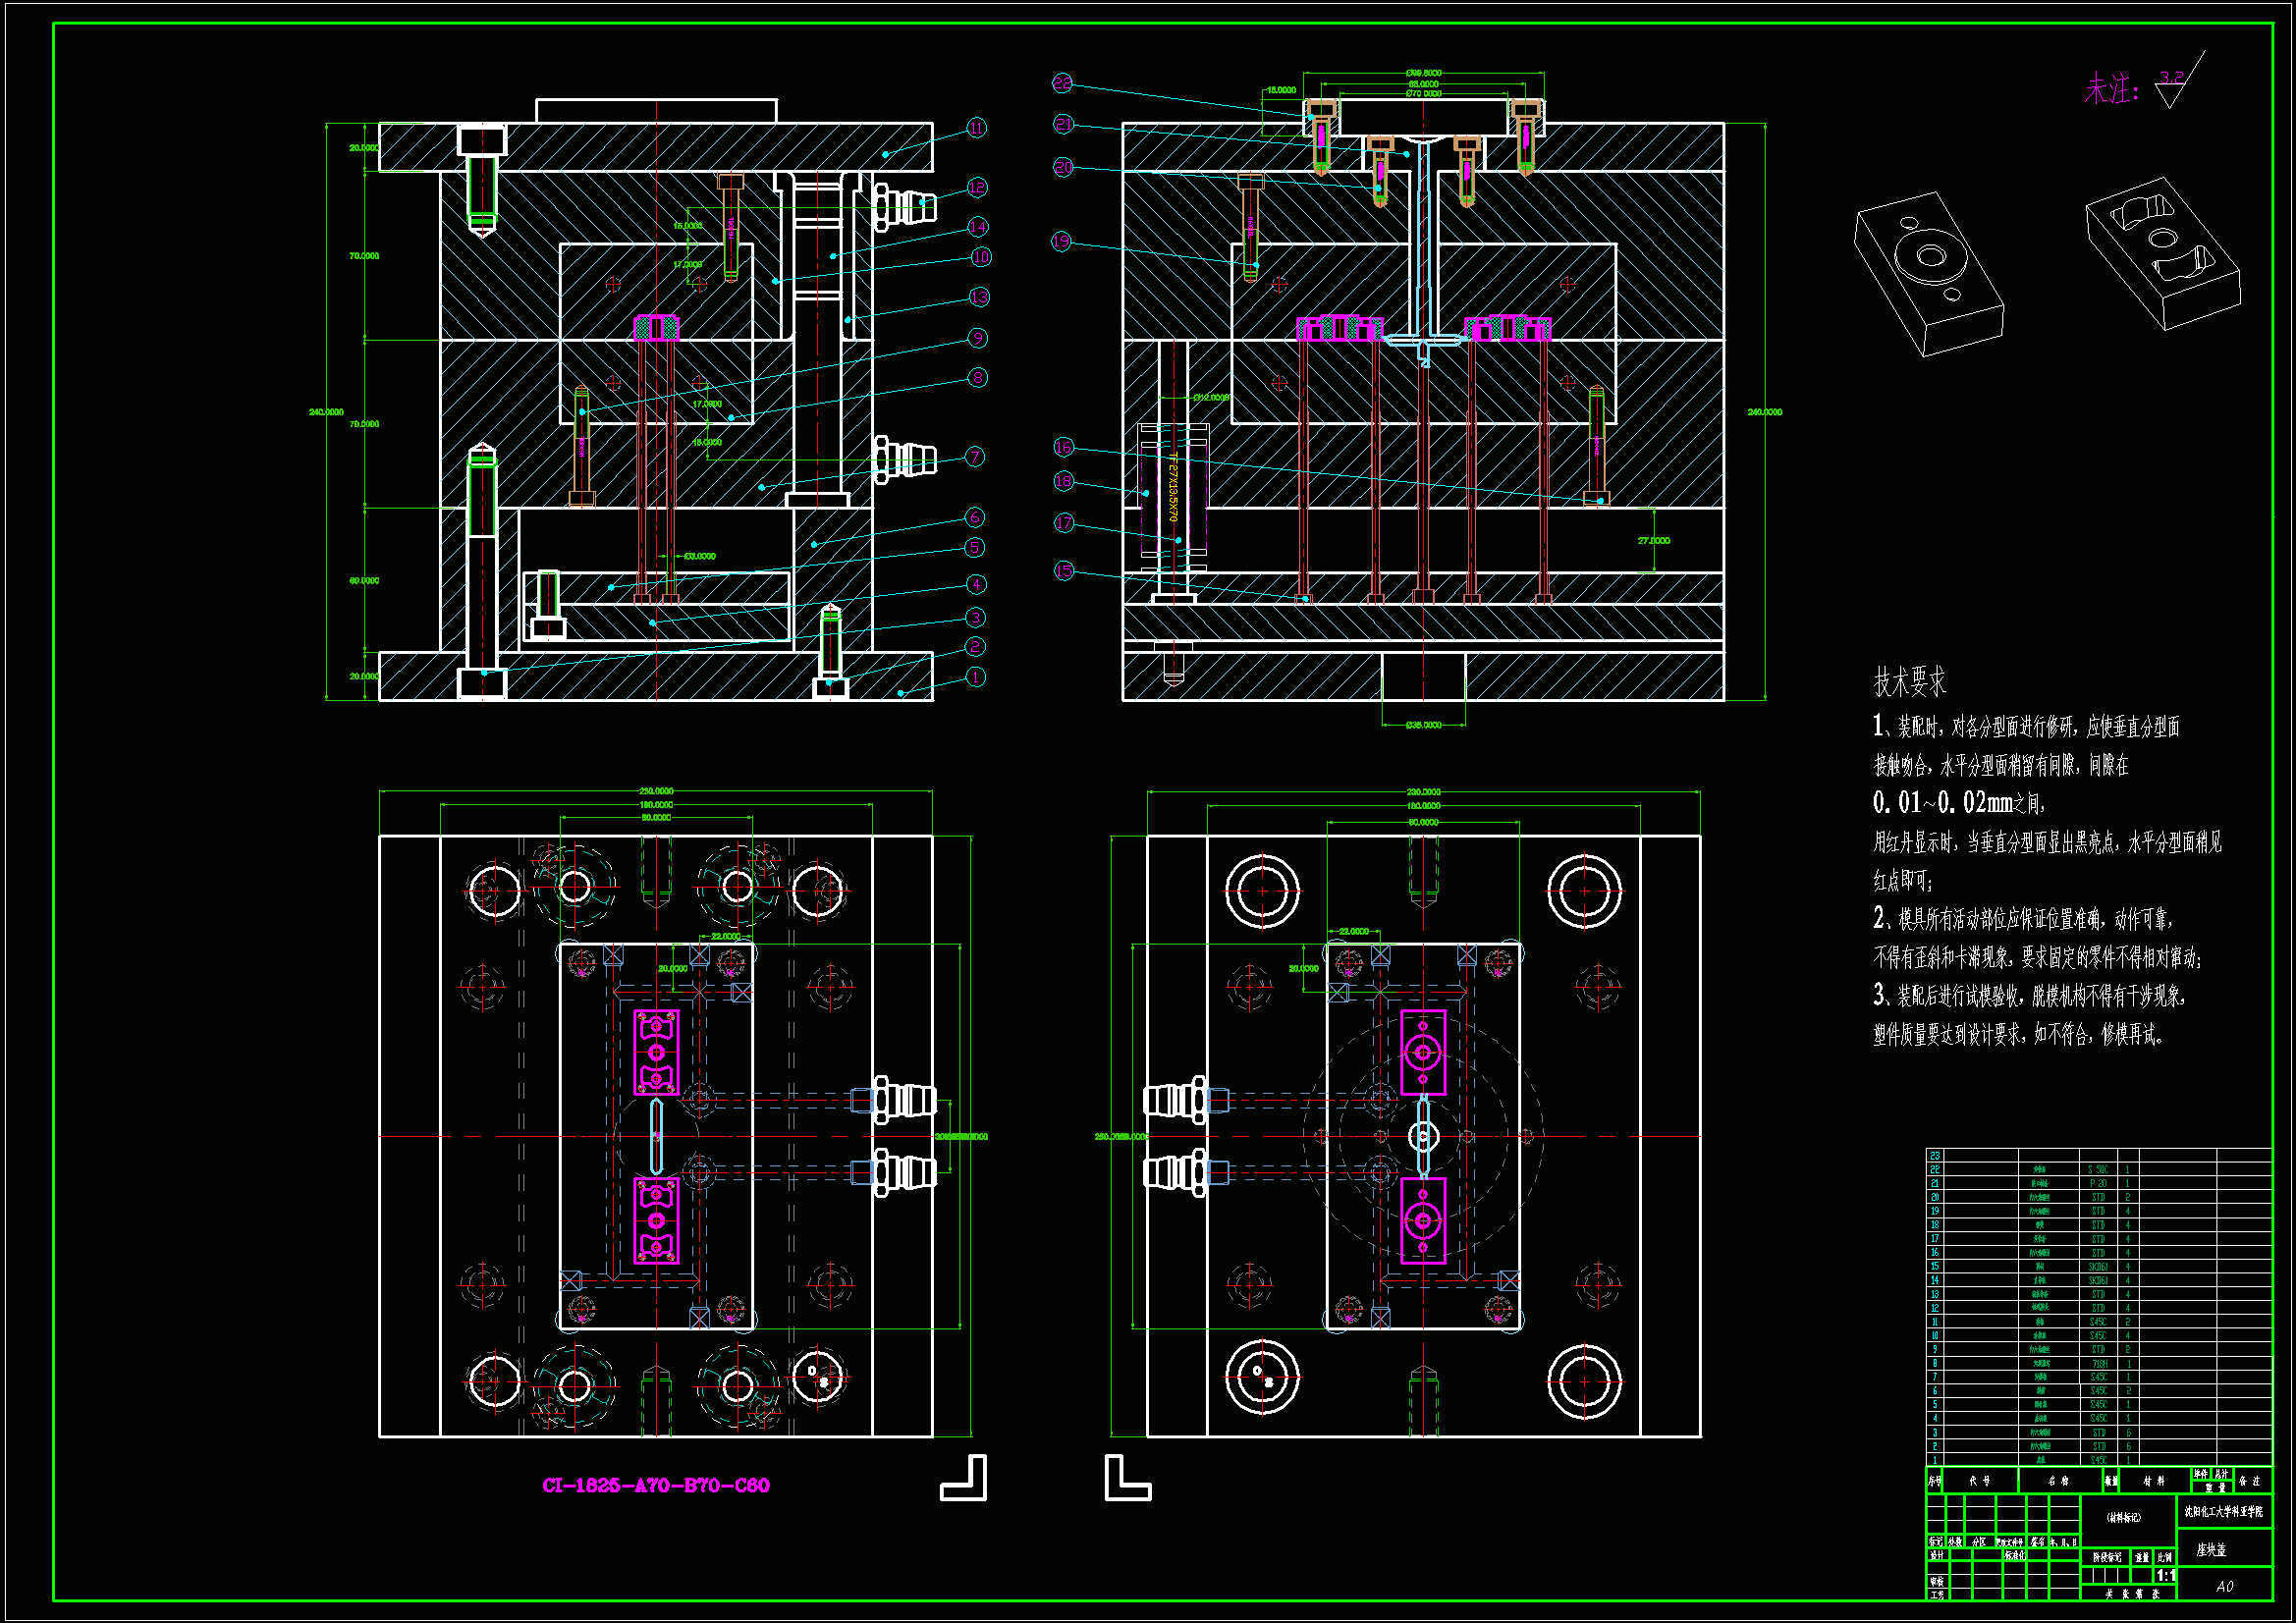Select the 沈阳化工大学科亚学院 title block cell

(2224, 1512)
